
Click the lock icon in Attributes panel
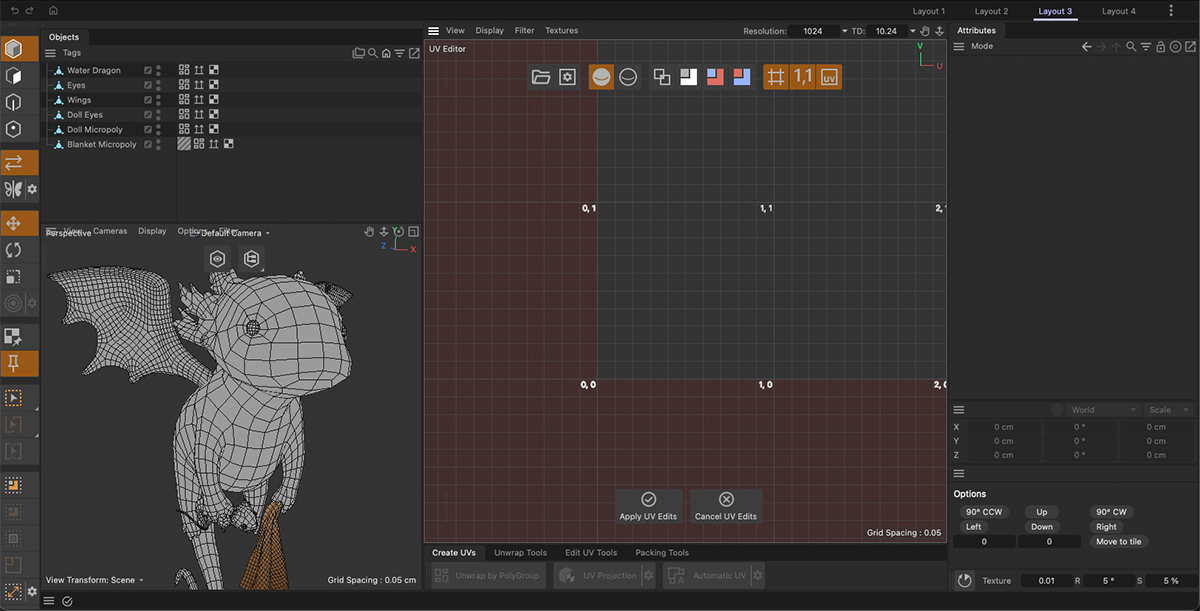click(x=1161, y=46)
